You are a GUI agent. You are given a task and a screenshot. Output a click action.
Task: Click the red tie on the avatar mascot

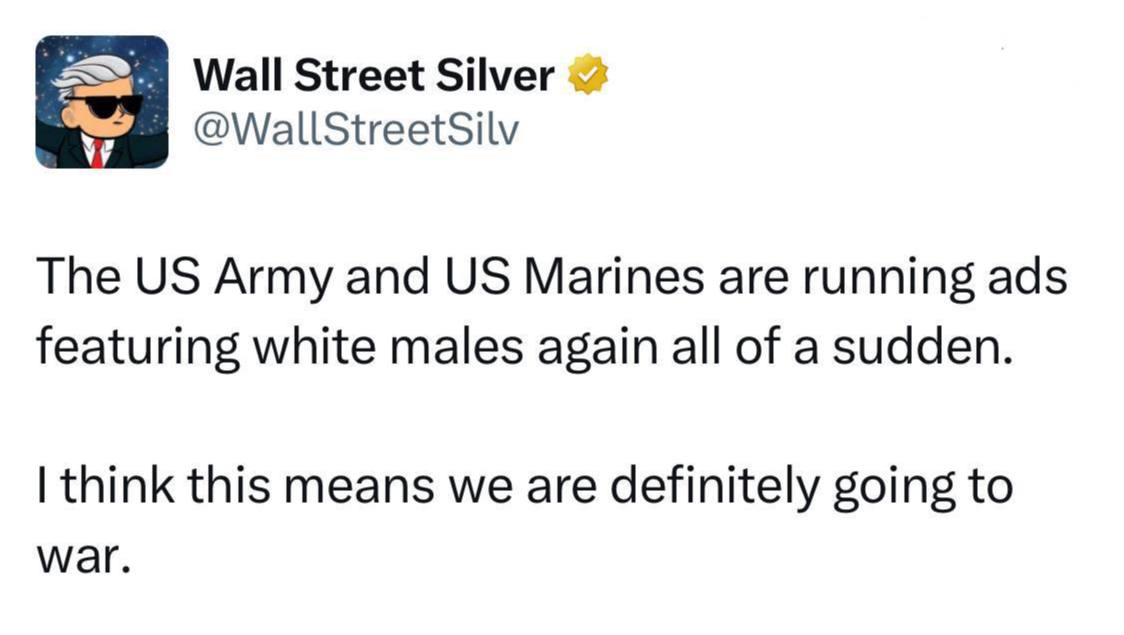[x=97, y=152]
